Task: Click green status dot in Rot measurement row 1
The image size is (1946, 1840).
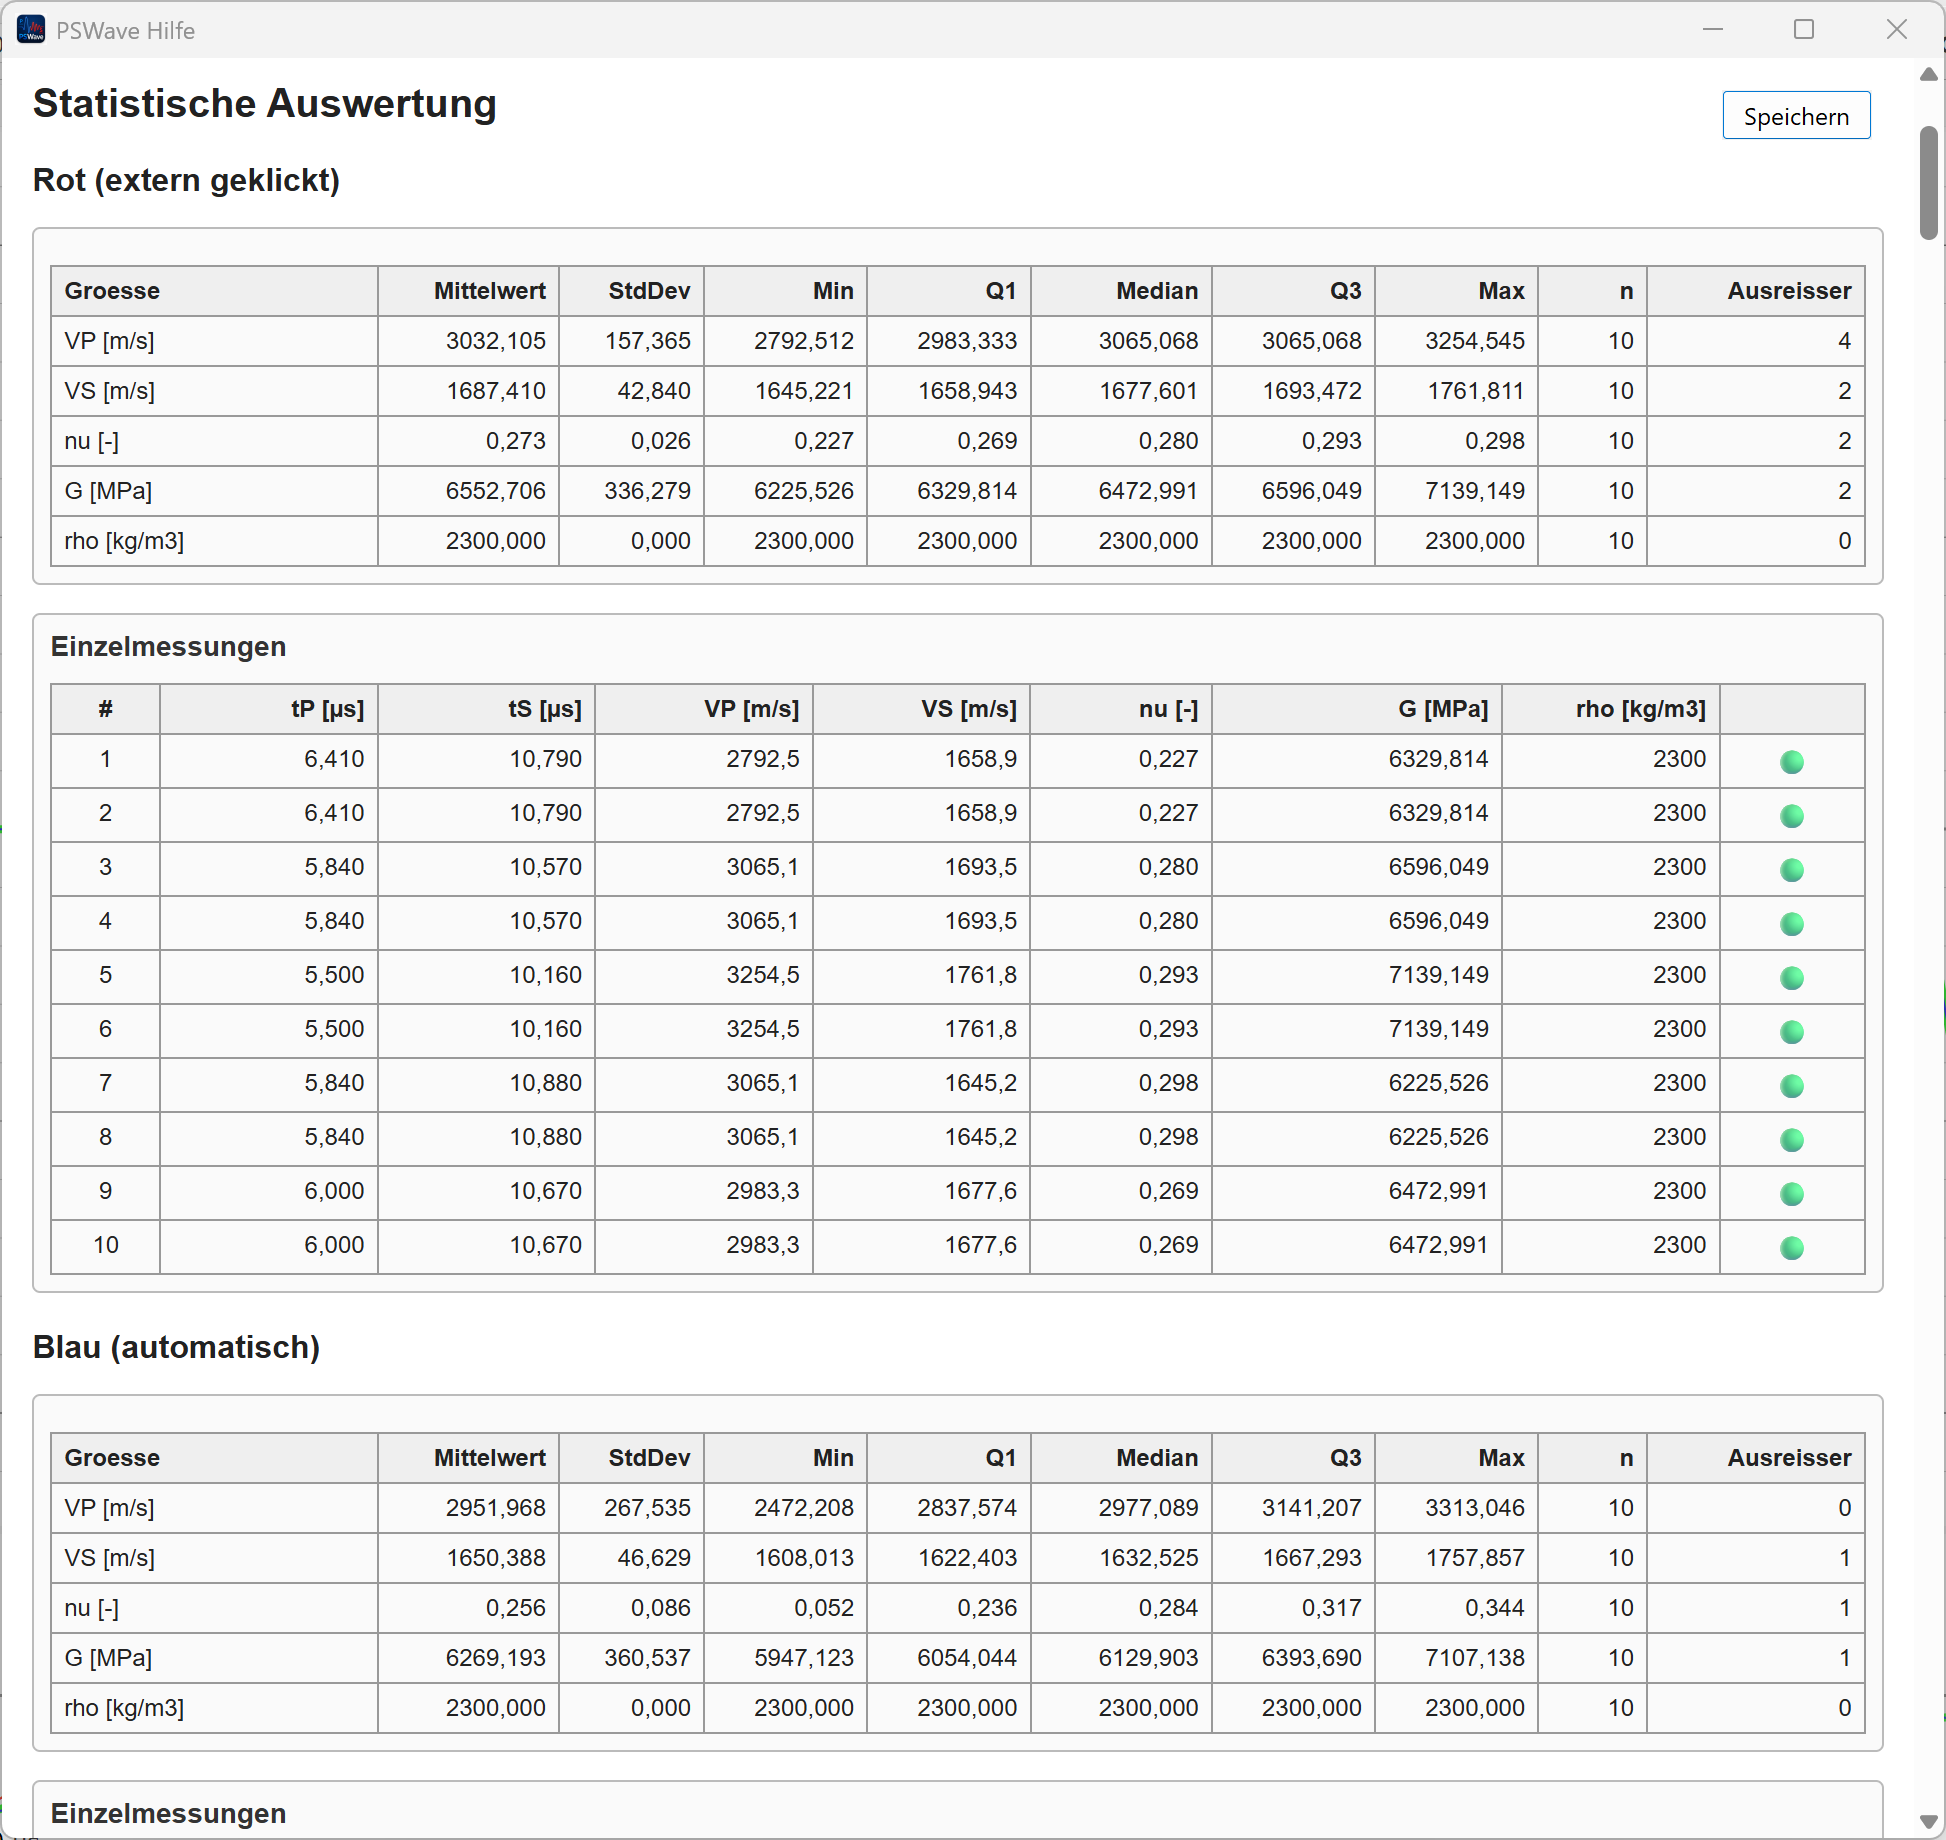Action: [1792, 762]
